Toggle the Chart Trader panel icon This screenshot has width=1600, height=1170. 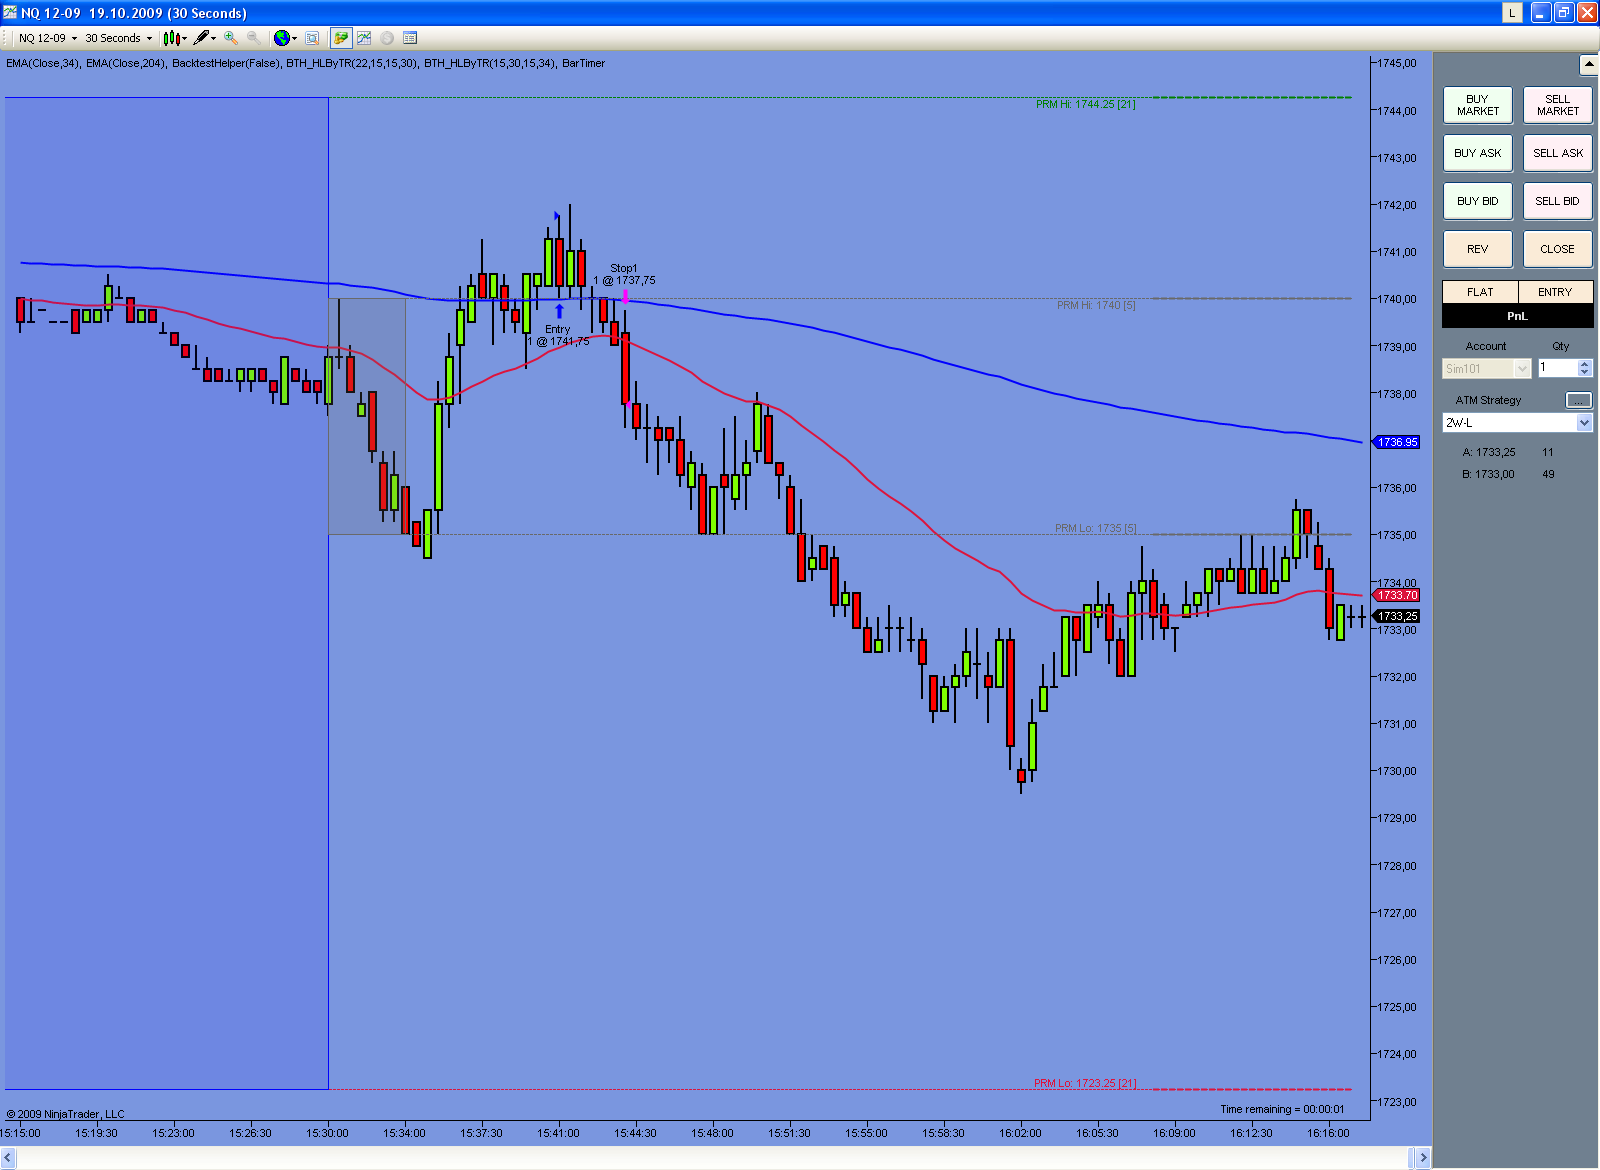pyautogui.click(x=341, y=38)
